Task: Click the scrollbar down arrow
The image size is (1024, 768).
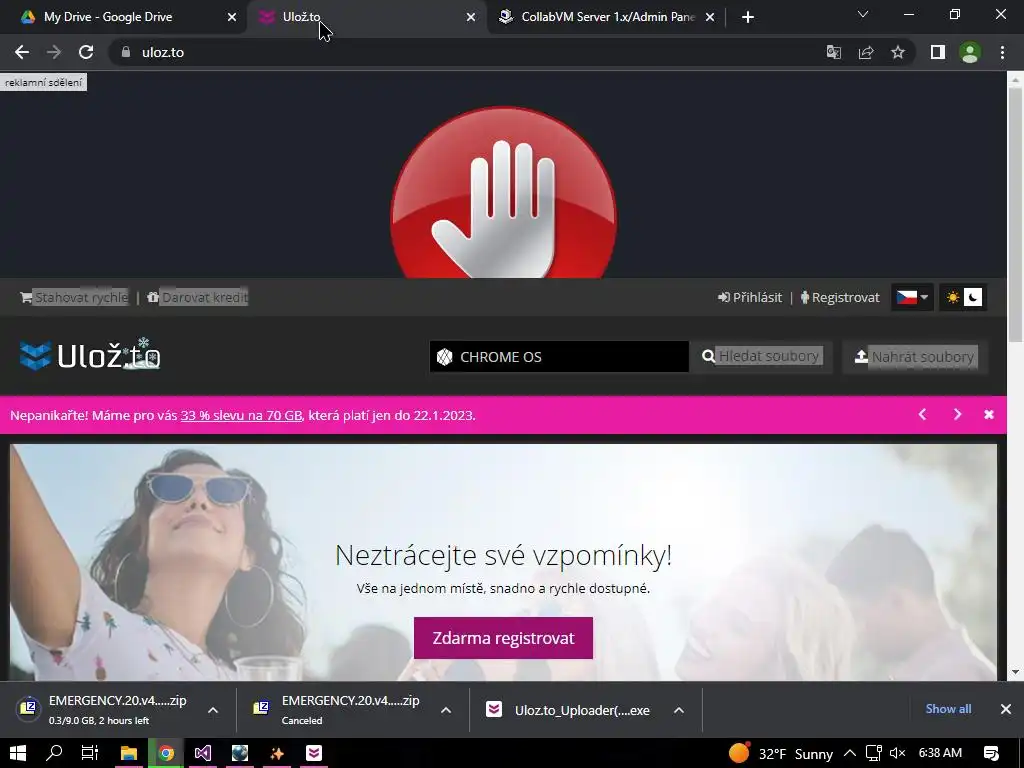Action: (x=1016, y=672)
